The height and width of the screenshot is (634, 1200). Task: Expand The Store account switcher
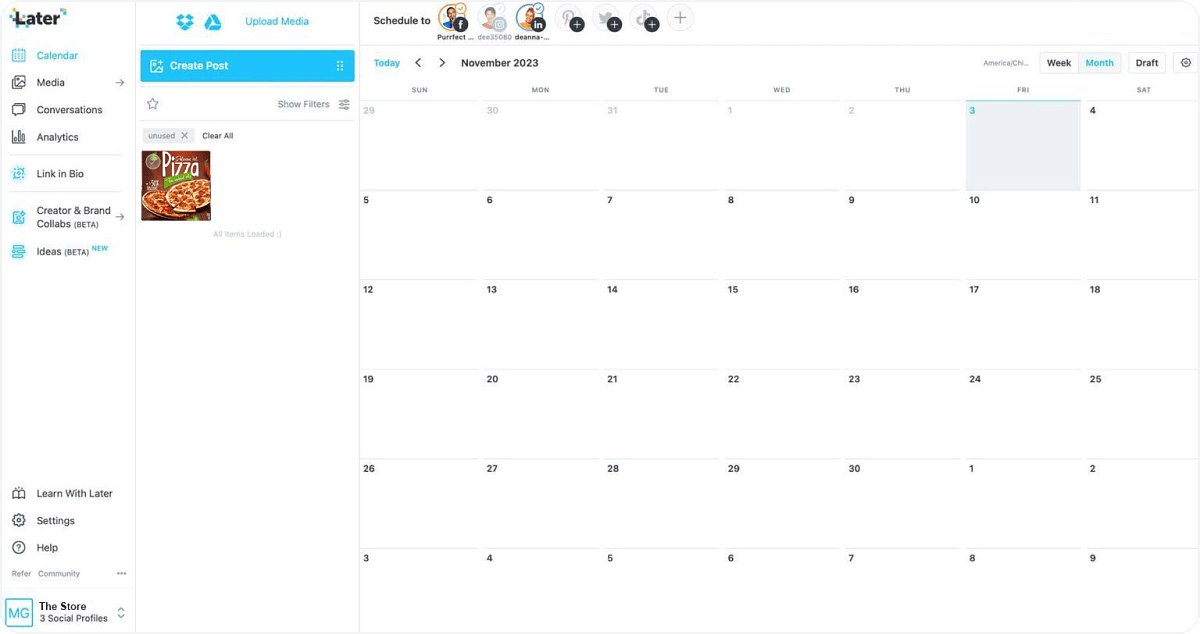click(121, 612)
